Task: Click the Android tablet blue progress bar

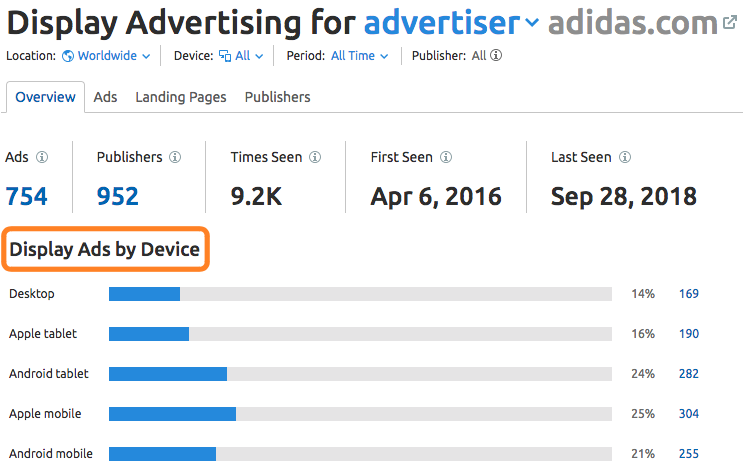Action: point(168,374)
